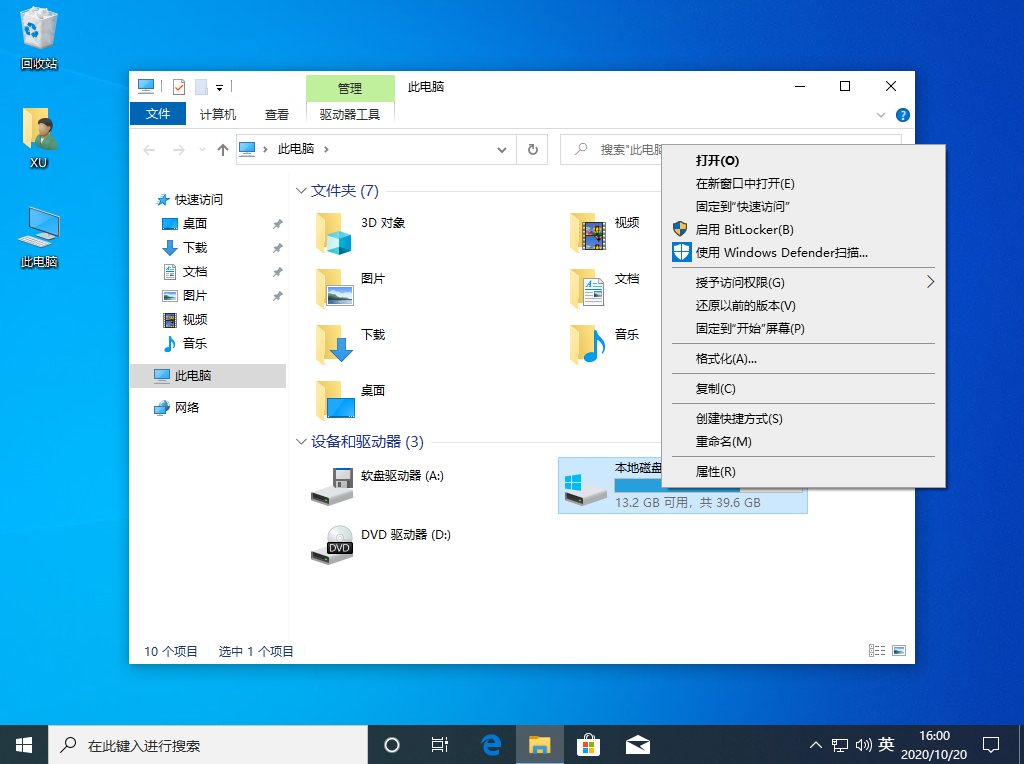Select the 此电脑 desktop shortcut

(39, 237)
